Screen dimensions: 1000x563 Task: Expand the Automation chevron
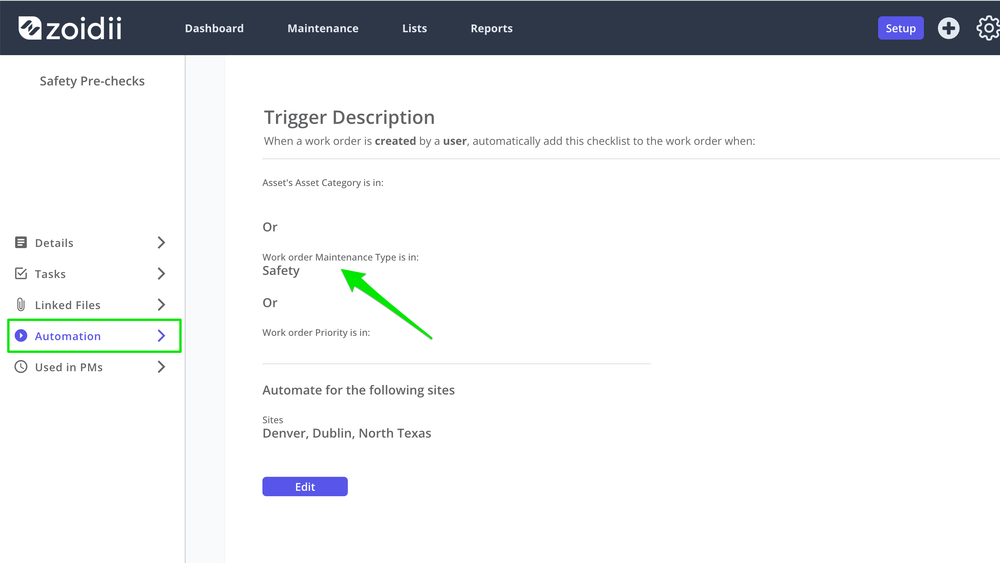pyautogui.click(x=161, y=335)
